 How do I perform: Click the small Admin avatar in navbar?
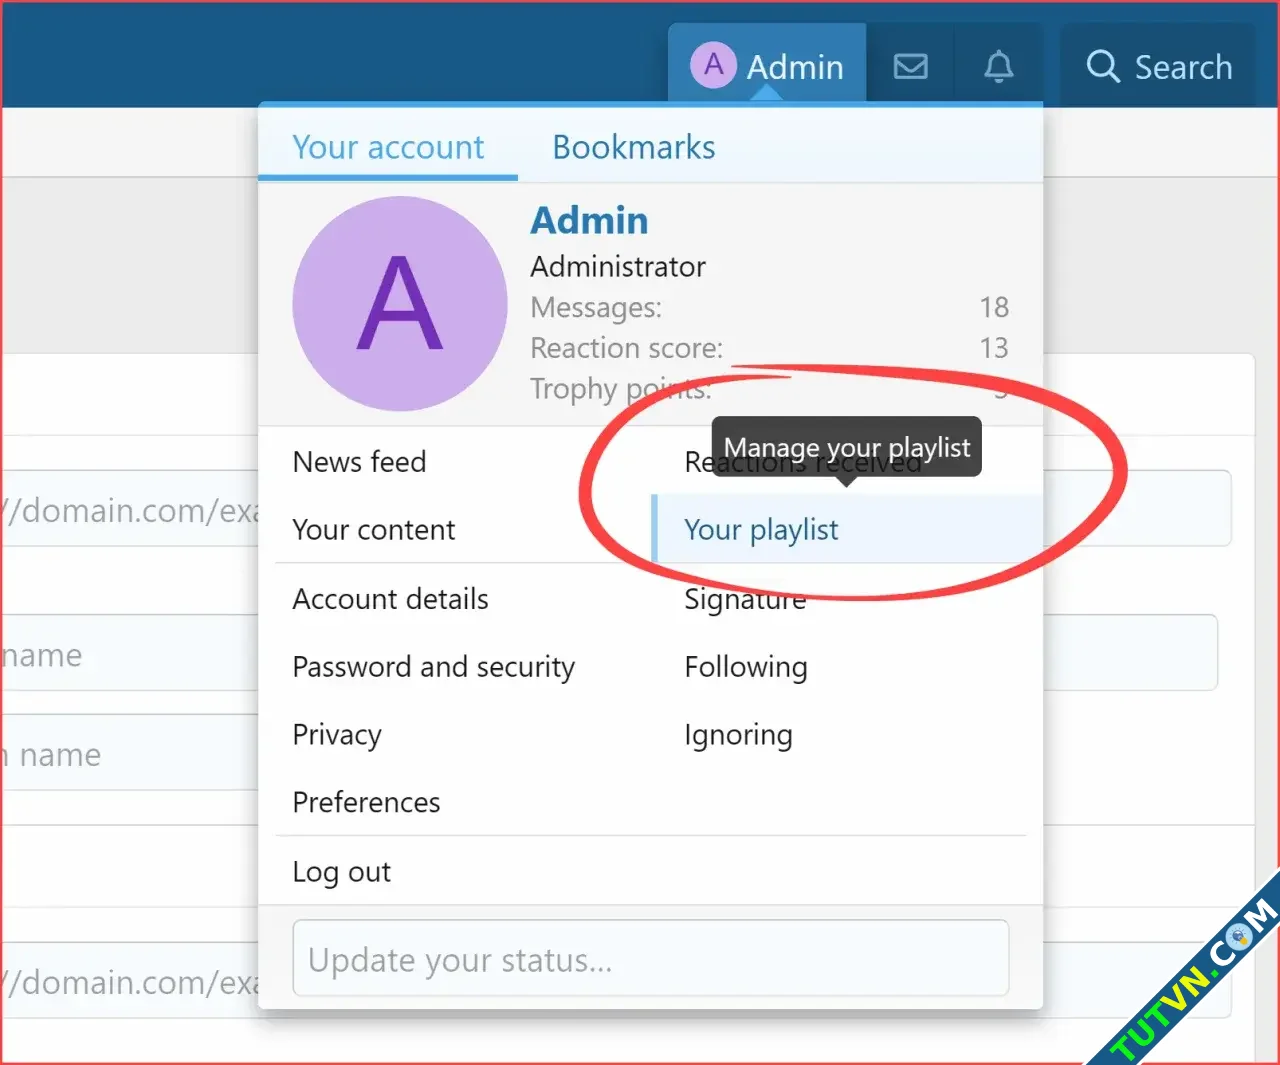[713, 65]
